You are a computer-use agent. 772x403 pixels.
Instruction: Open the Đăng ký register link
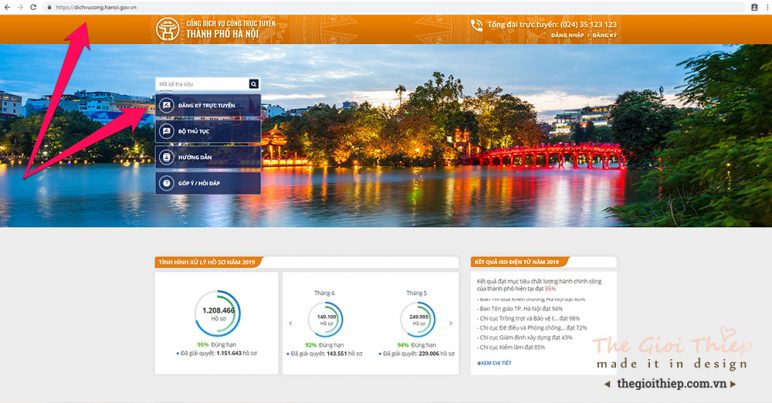pyautogui.click(x=604, y=35)
